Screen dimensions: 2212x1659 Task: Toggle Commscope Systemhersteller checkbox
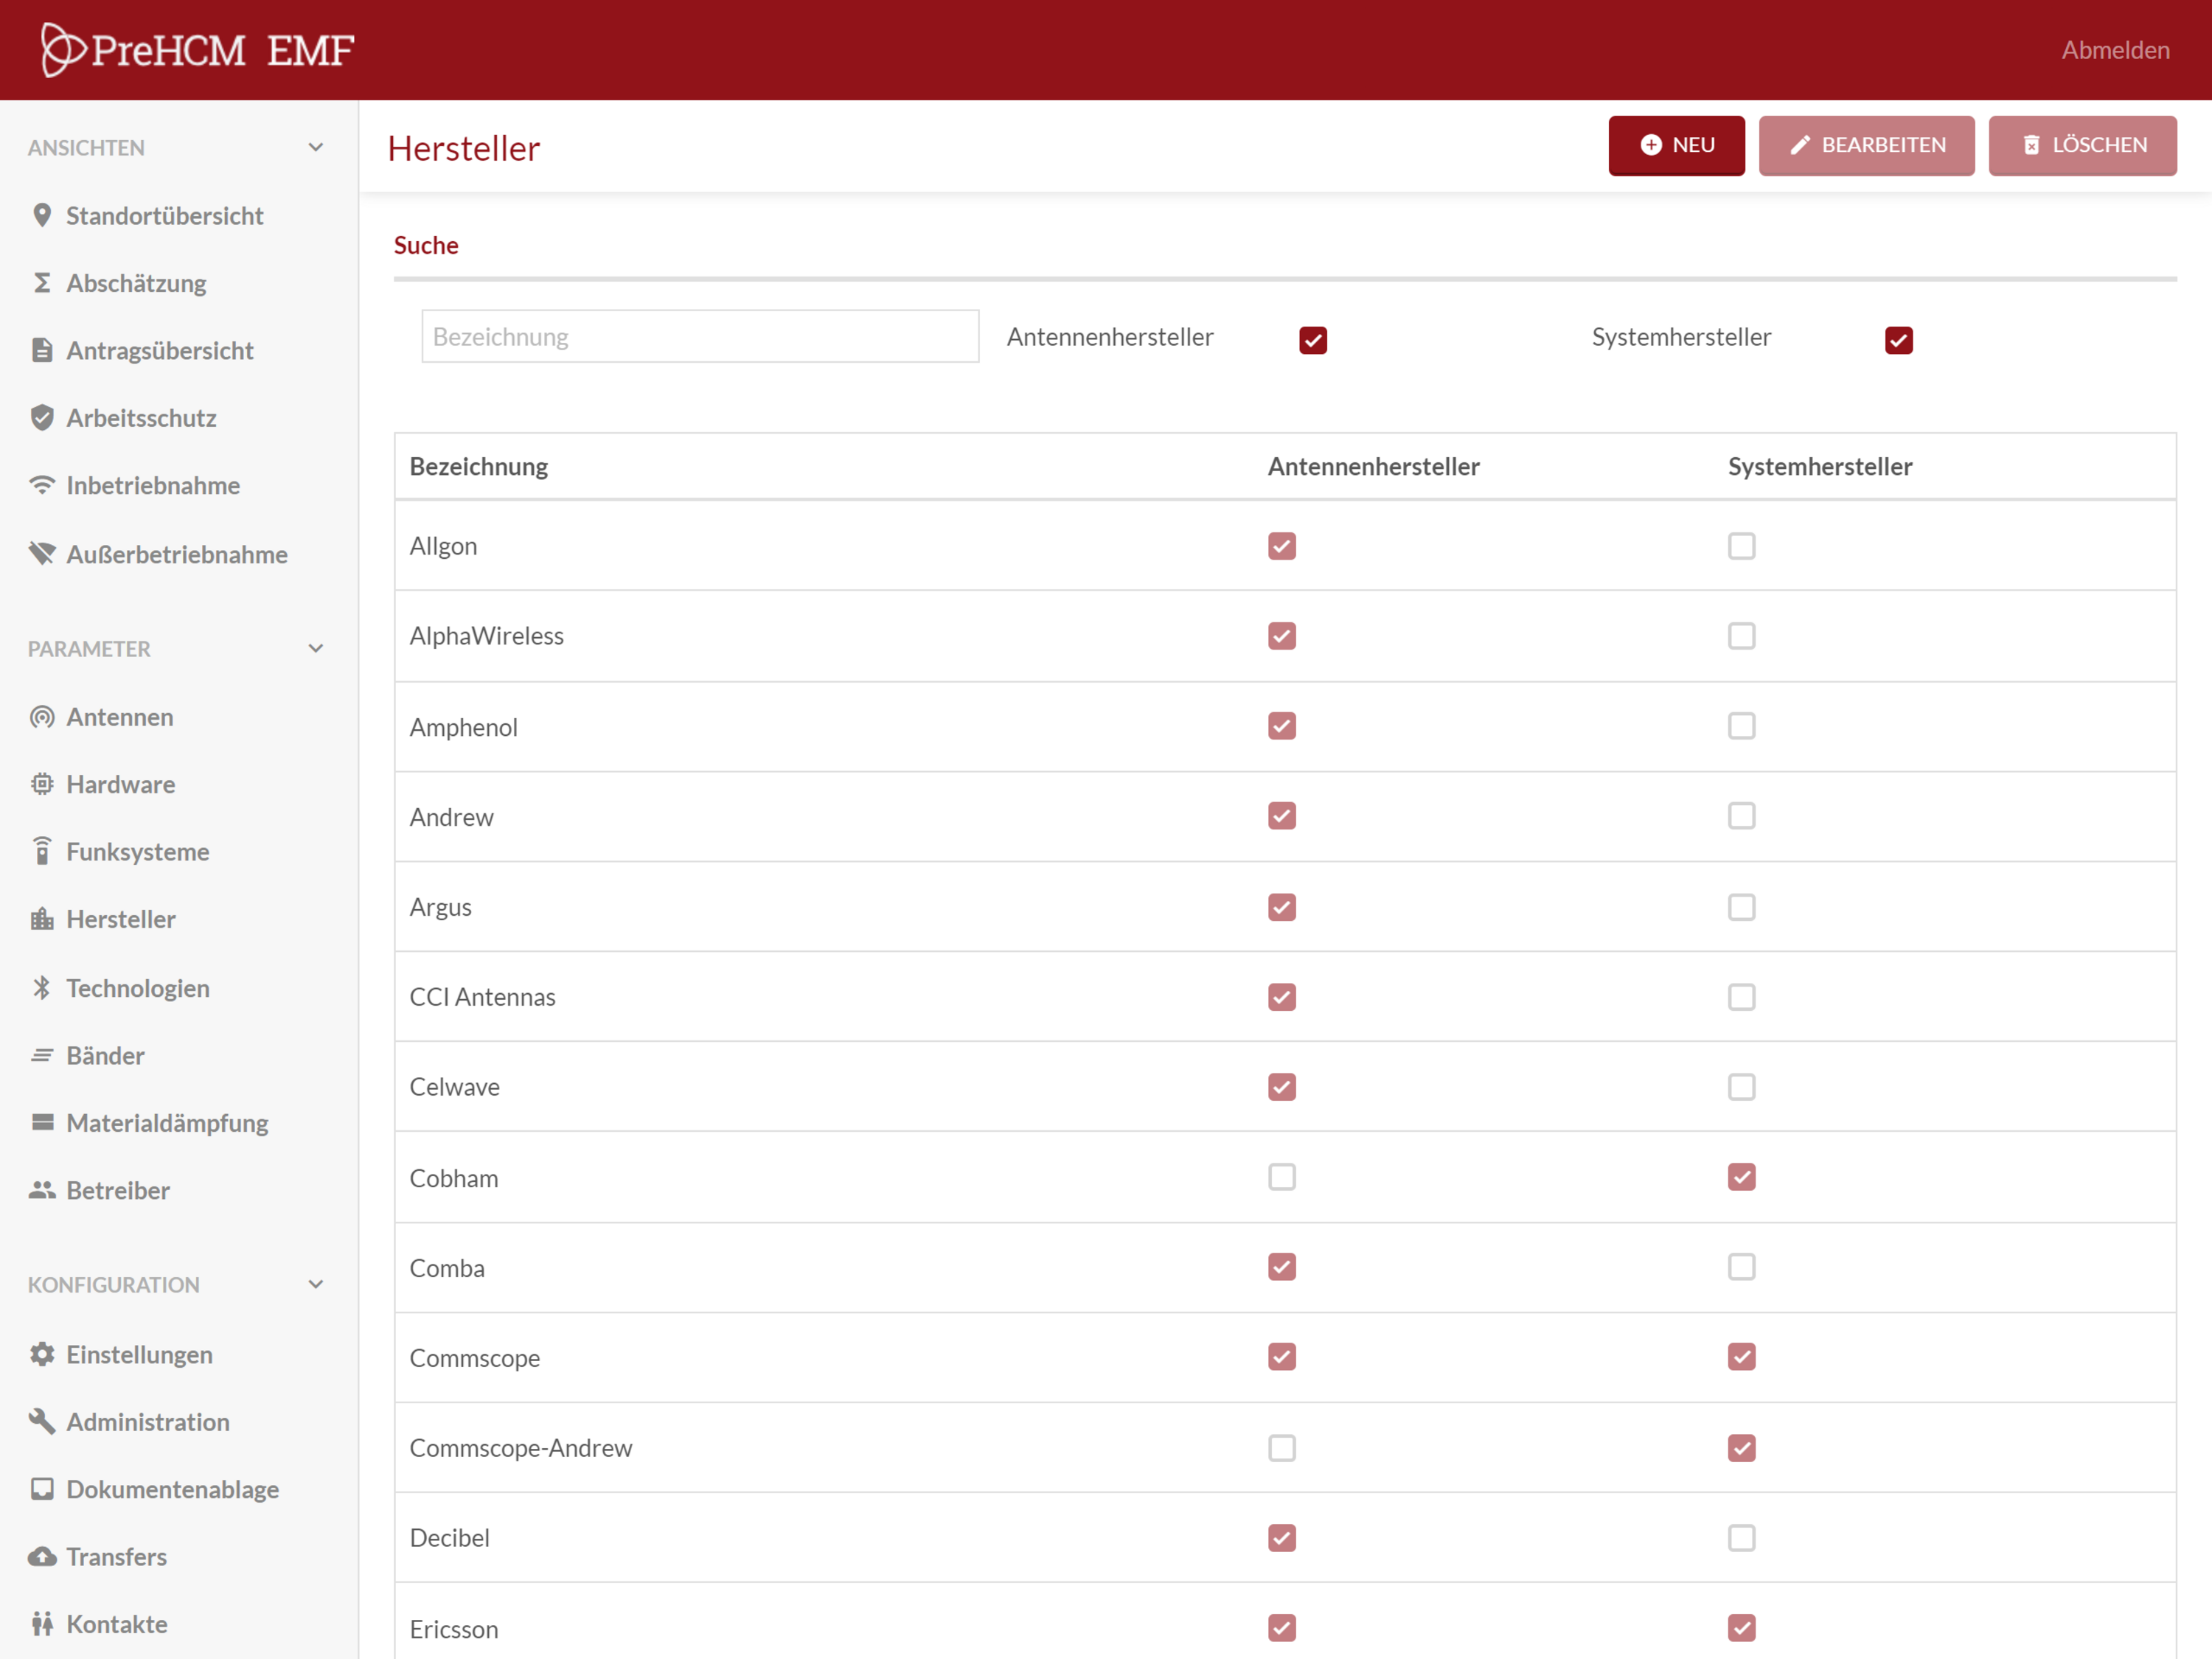coord(1741,1357)
